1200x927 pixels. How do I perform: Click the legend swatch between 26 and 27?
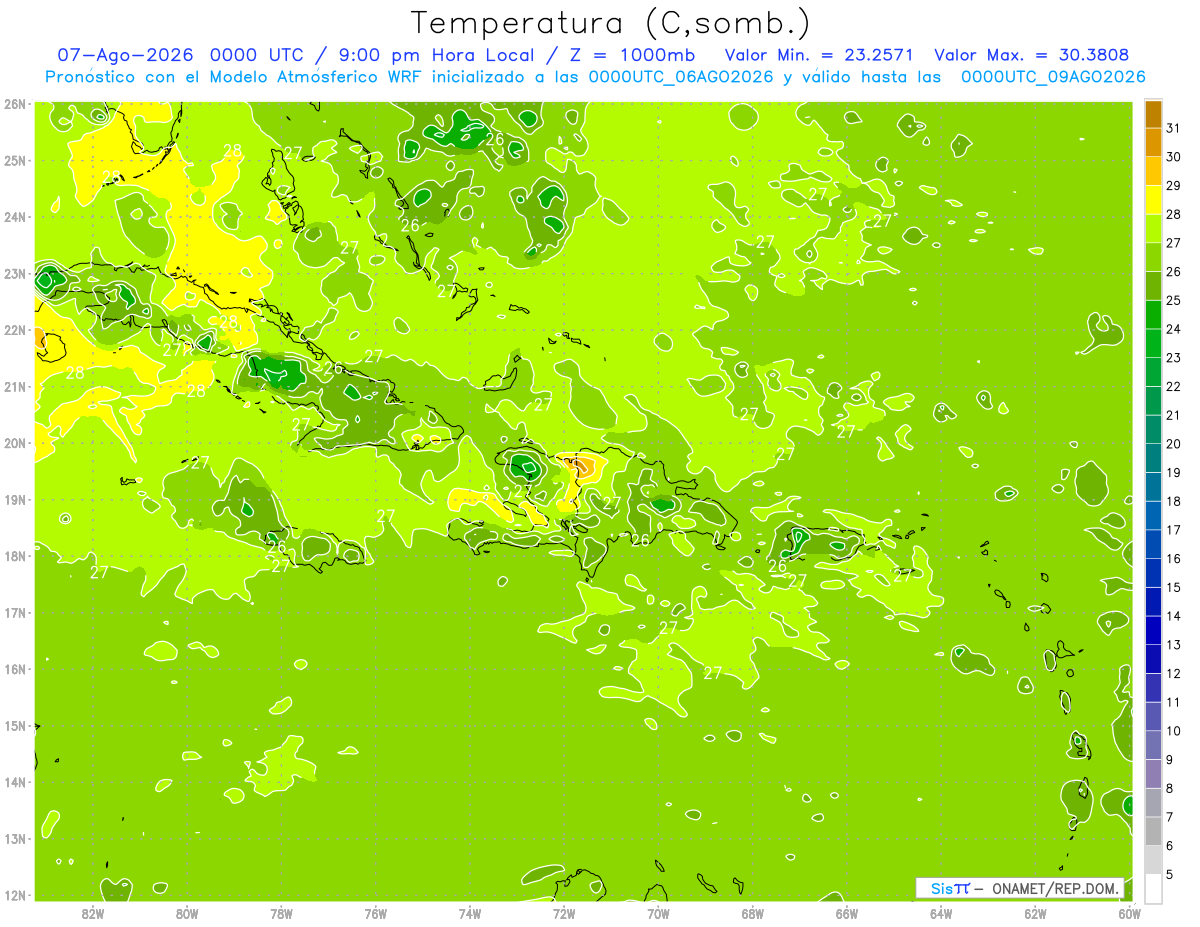[1153, 257]
